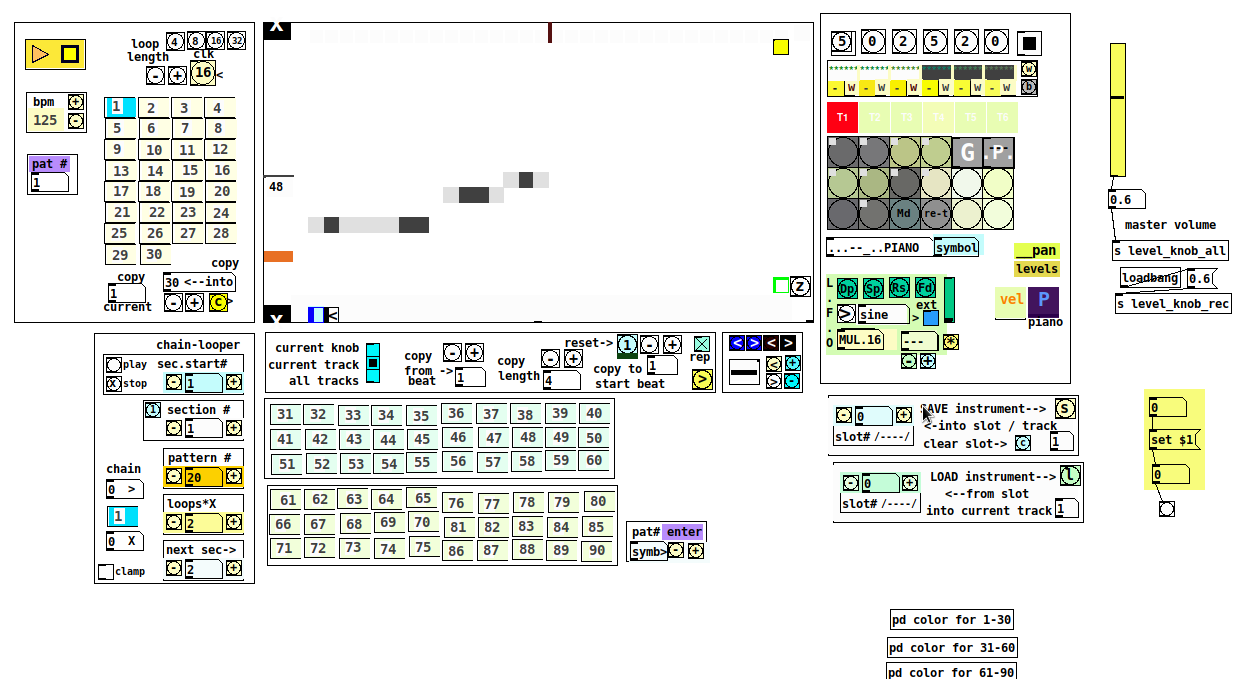Click the yellow C copy pattern button
Image resolution: width=1241 pixels, height=679 pixels.
[x=217, y=302]
